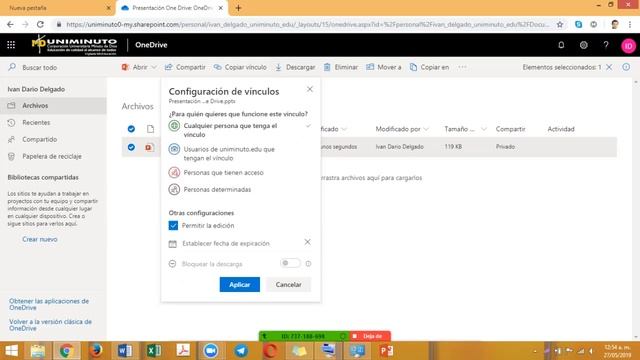Click info icon next to Bloquear la descarga
The image size is (640, 360).
pyautogui.click(x=308, y=264)
